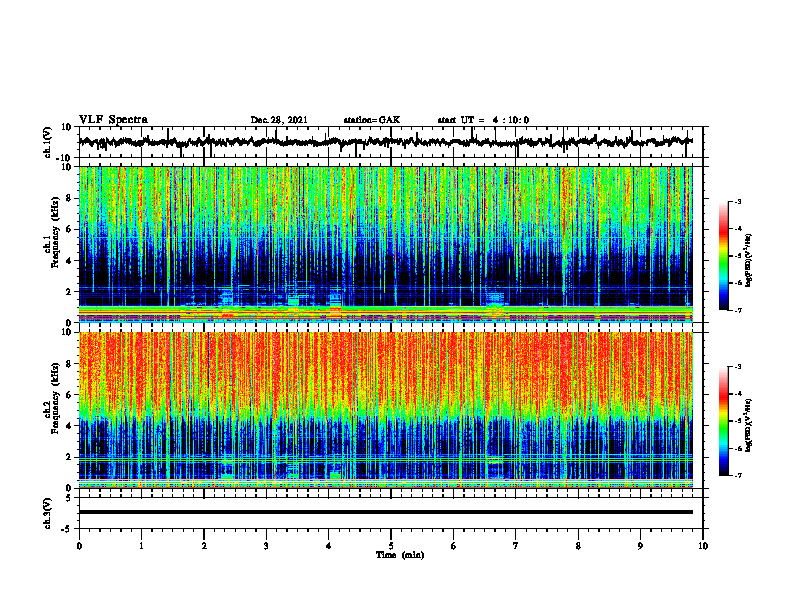Click the ch.2 spectrogram color scale bar

click(724, 421)
